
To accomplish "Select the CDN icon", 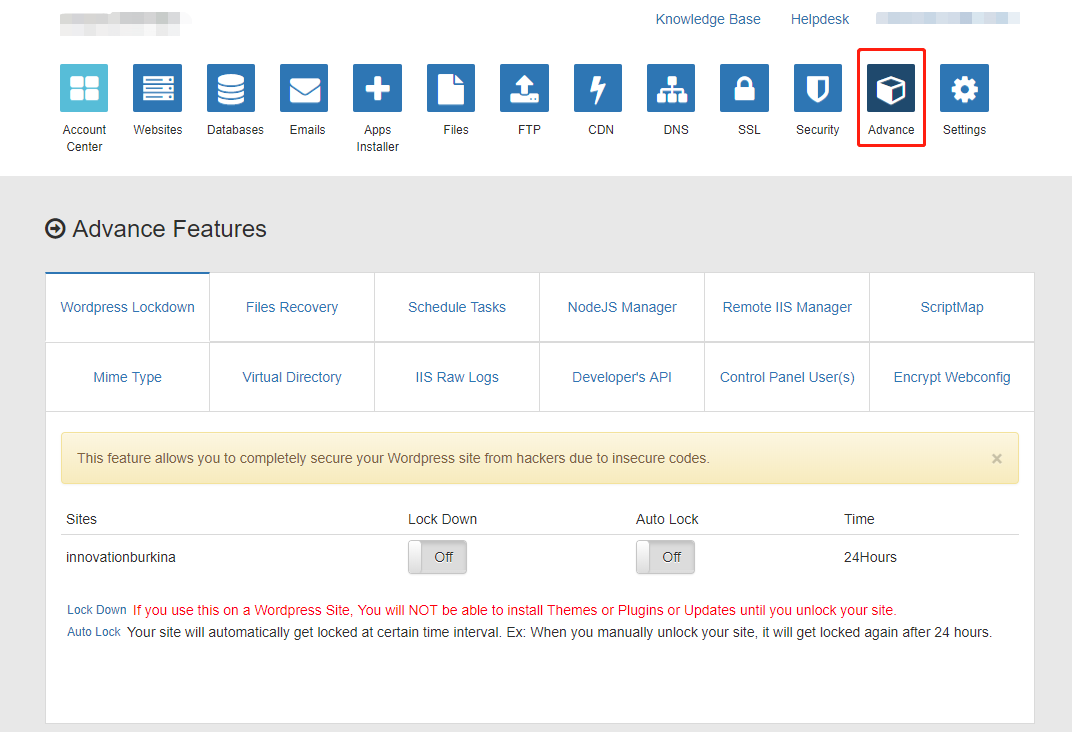I will pyautogui.click(x=598, y=88).
